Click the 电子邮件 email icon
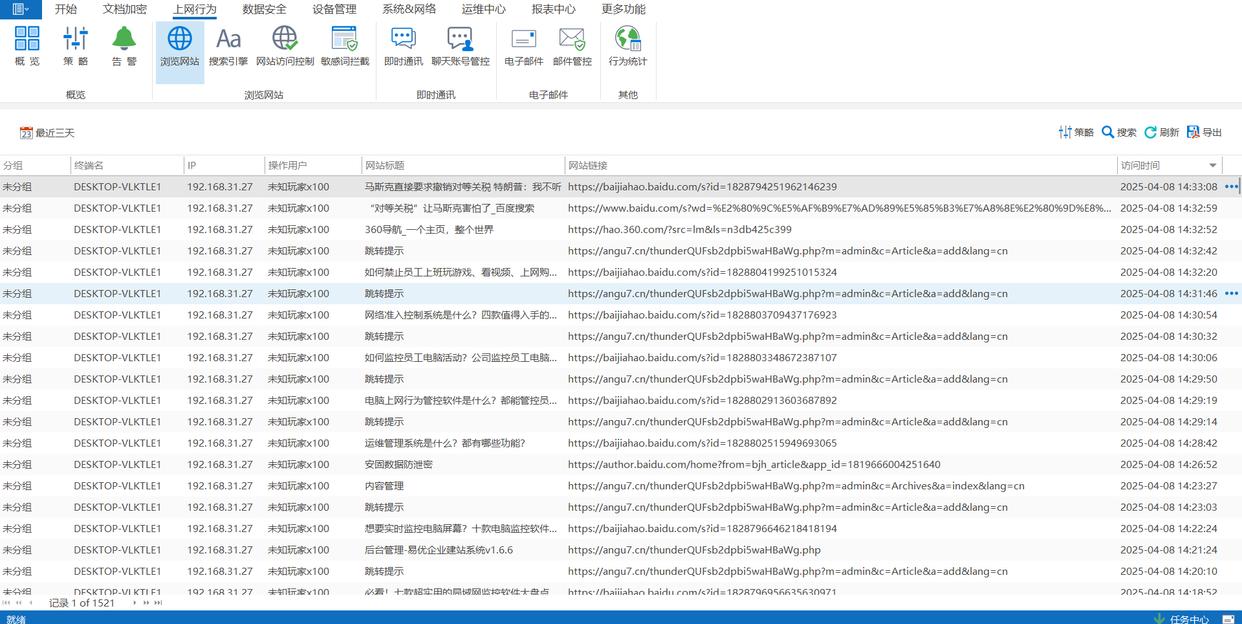 click(524, 47)
